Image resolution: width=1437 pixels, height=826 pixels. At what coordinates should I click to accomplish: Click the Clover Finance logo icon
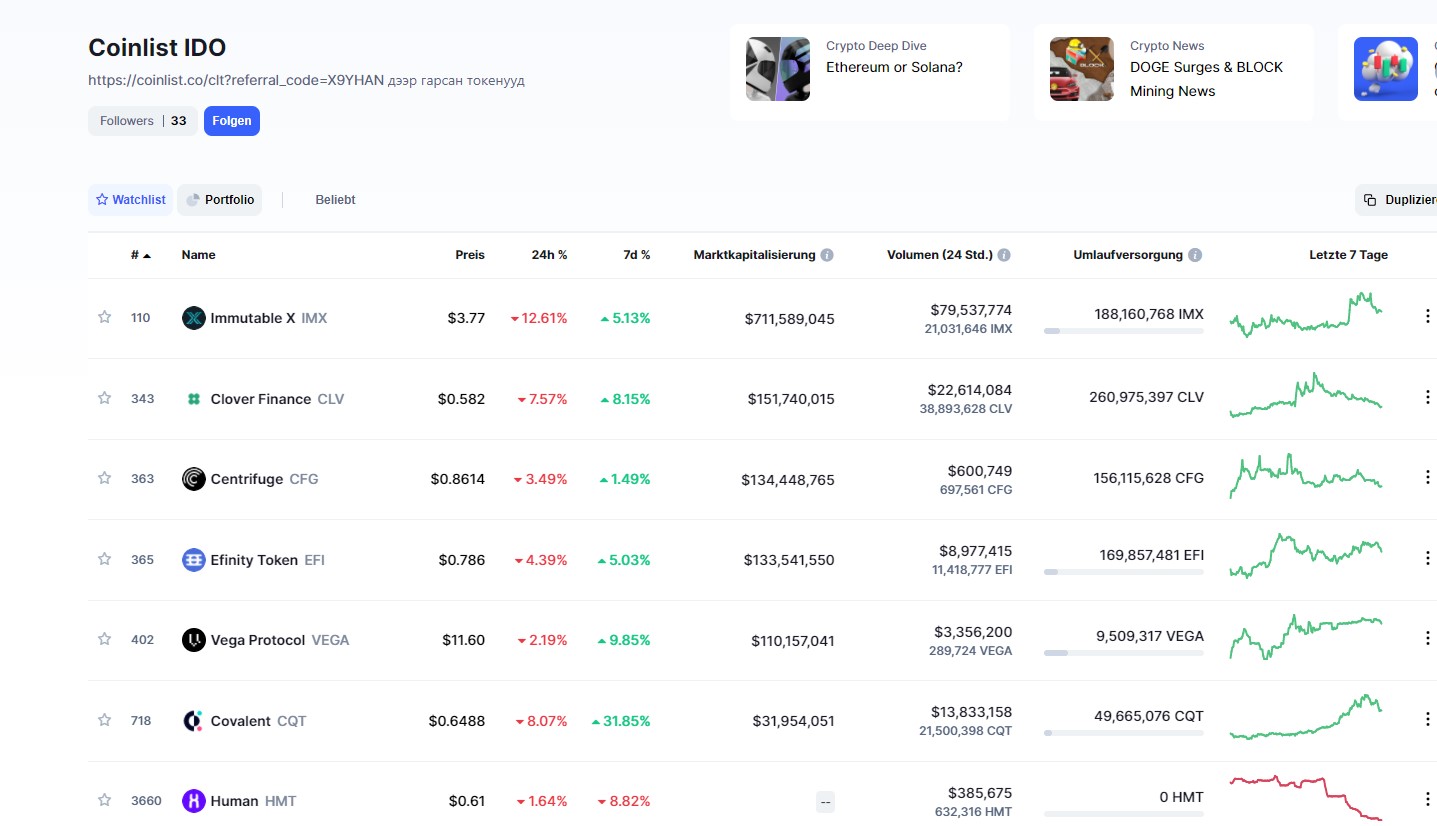(x=194, y=399)
